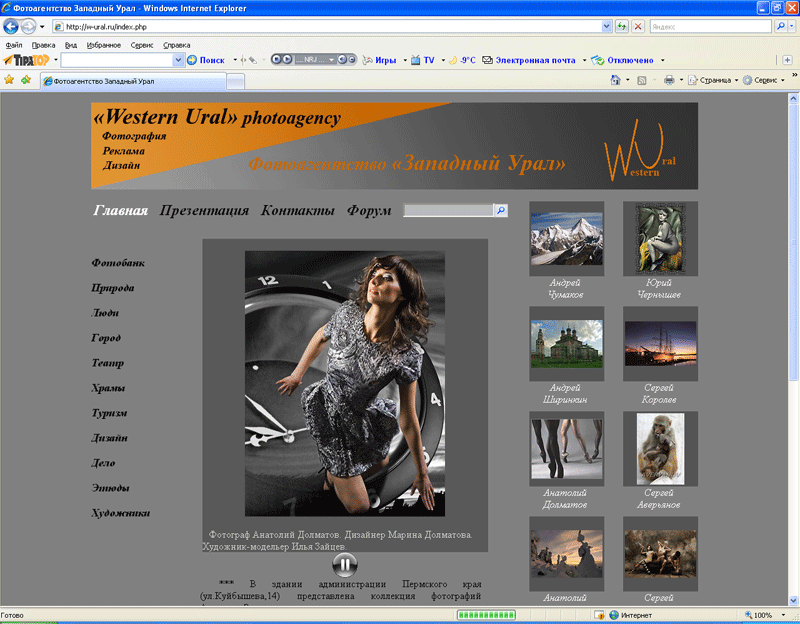This screenshot has height=624, width=800.
Task: Open the Справка menu
Action: (176, 45)
